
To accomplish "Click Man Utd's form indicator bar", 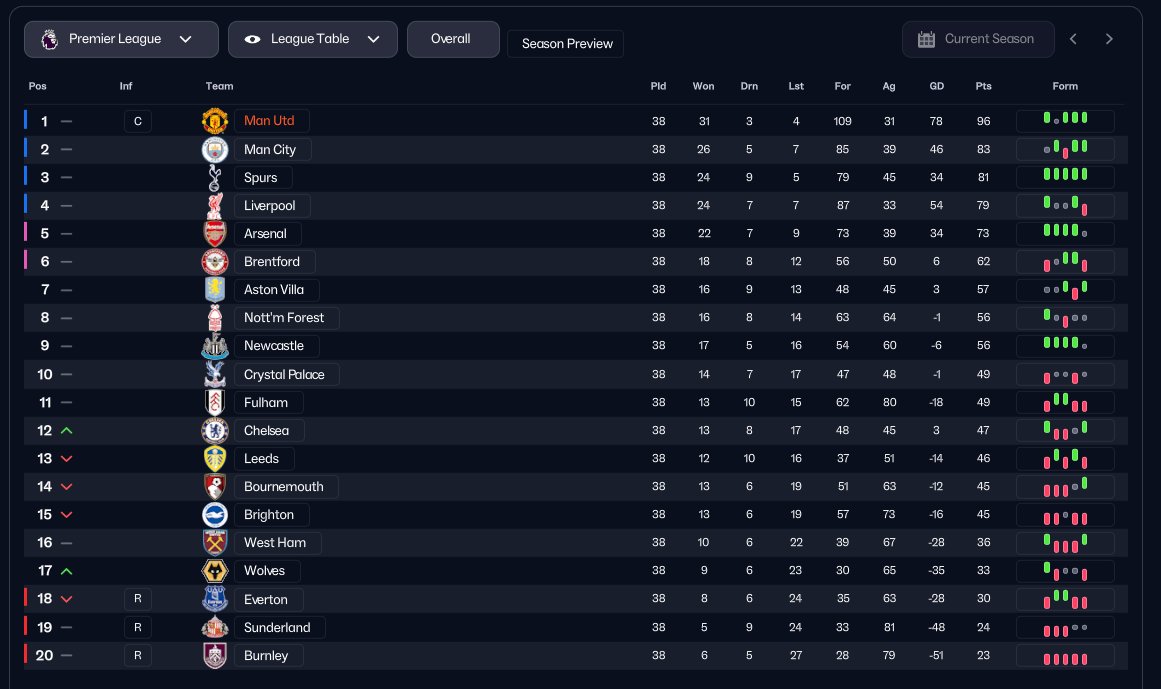I will pos(1065,121).
